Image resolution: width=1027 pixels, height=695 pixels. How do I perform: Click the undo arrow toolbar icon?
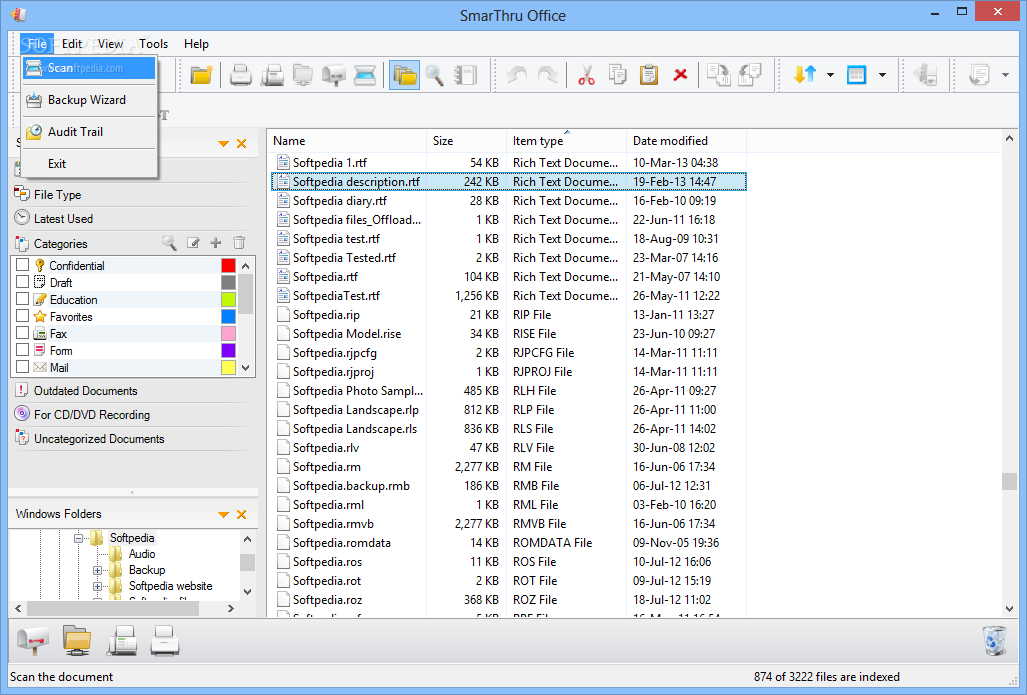(517, 75)
